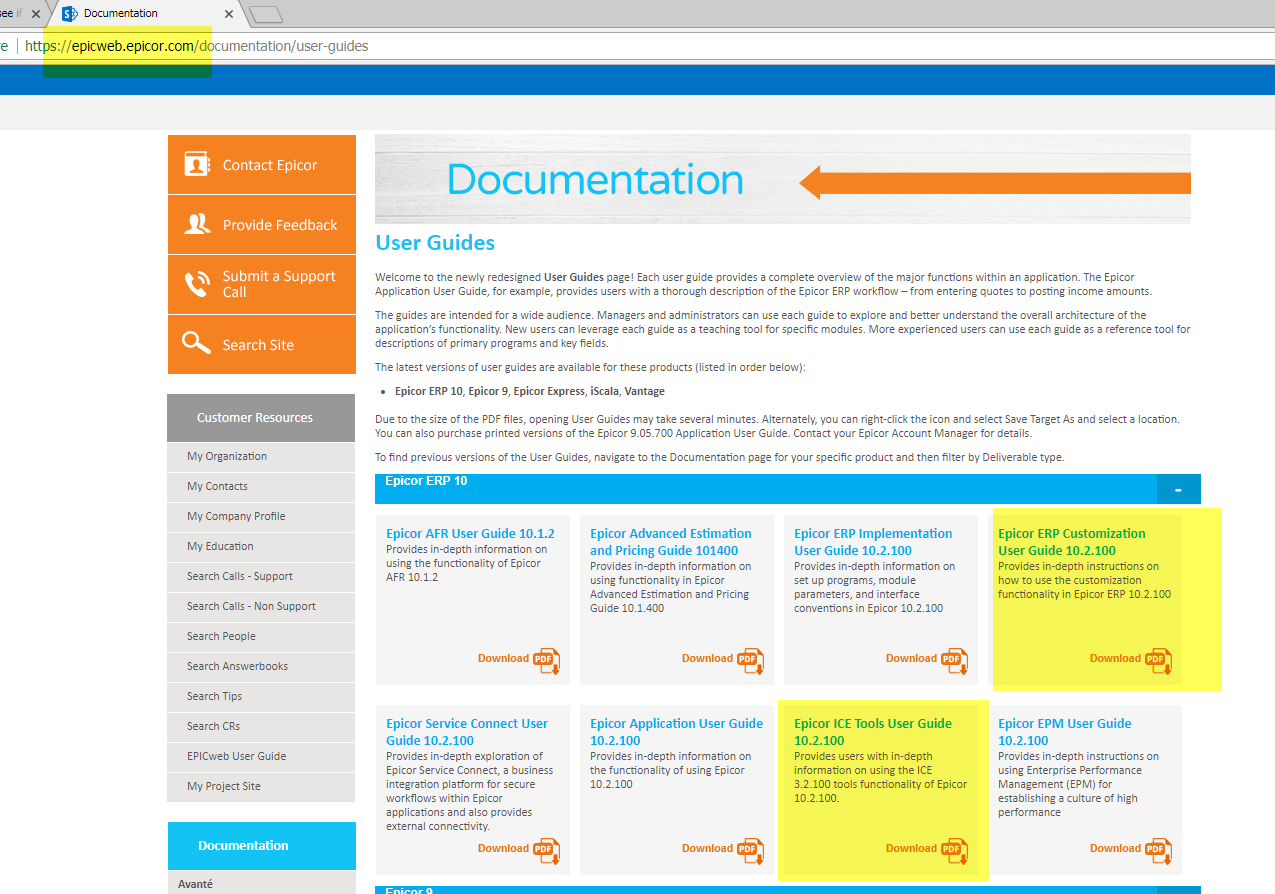Click the Search Site magnifier icon
Viewport: 1275px width, 894px height.
click(x=196, y=344)
